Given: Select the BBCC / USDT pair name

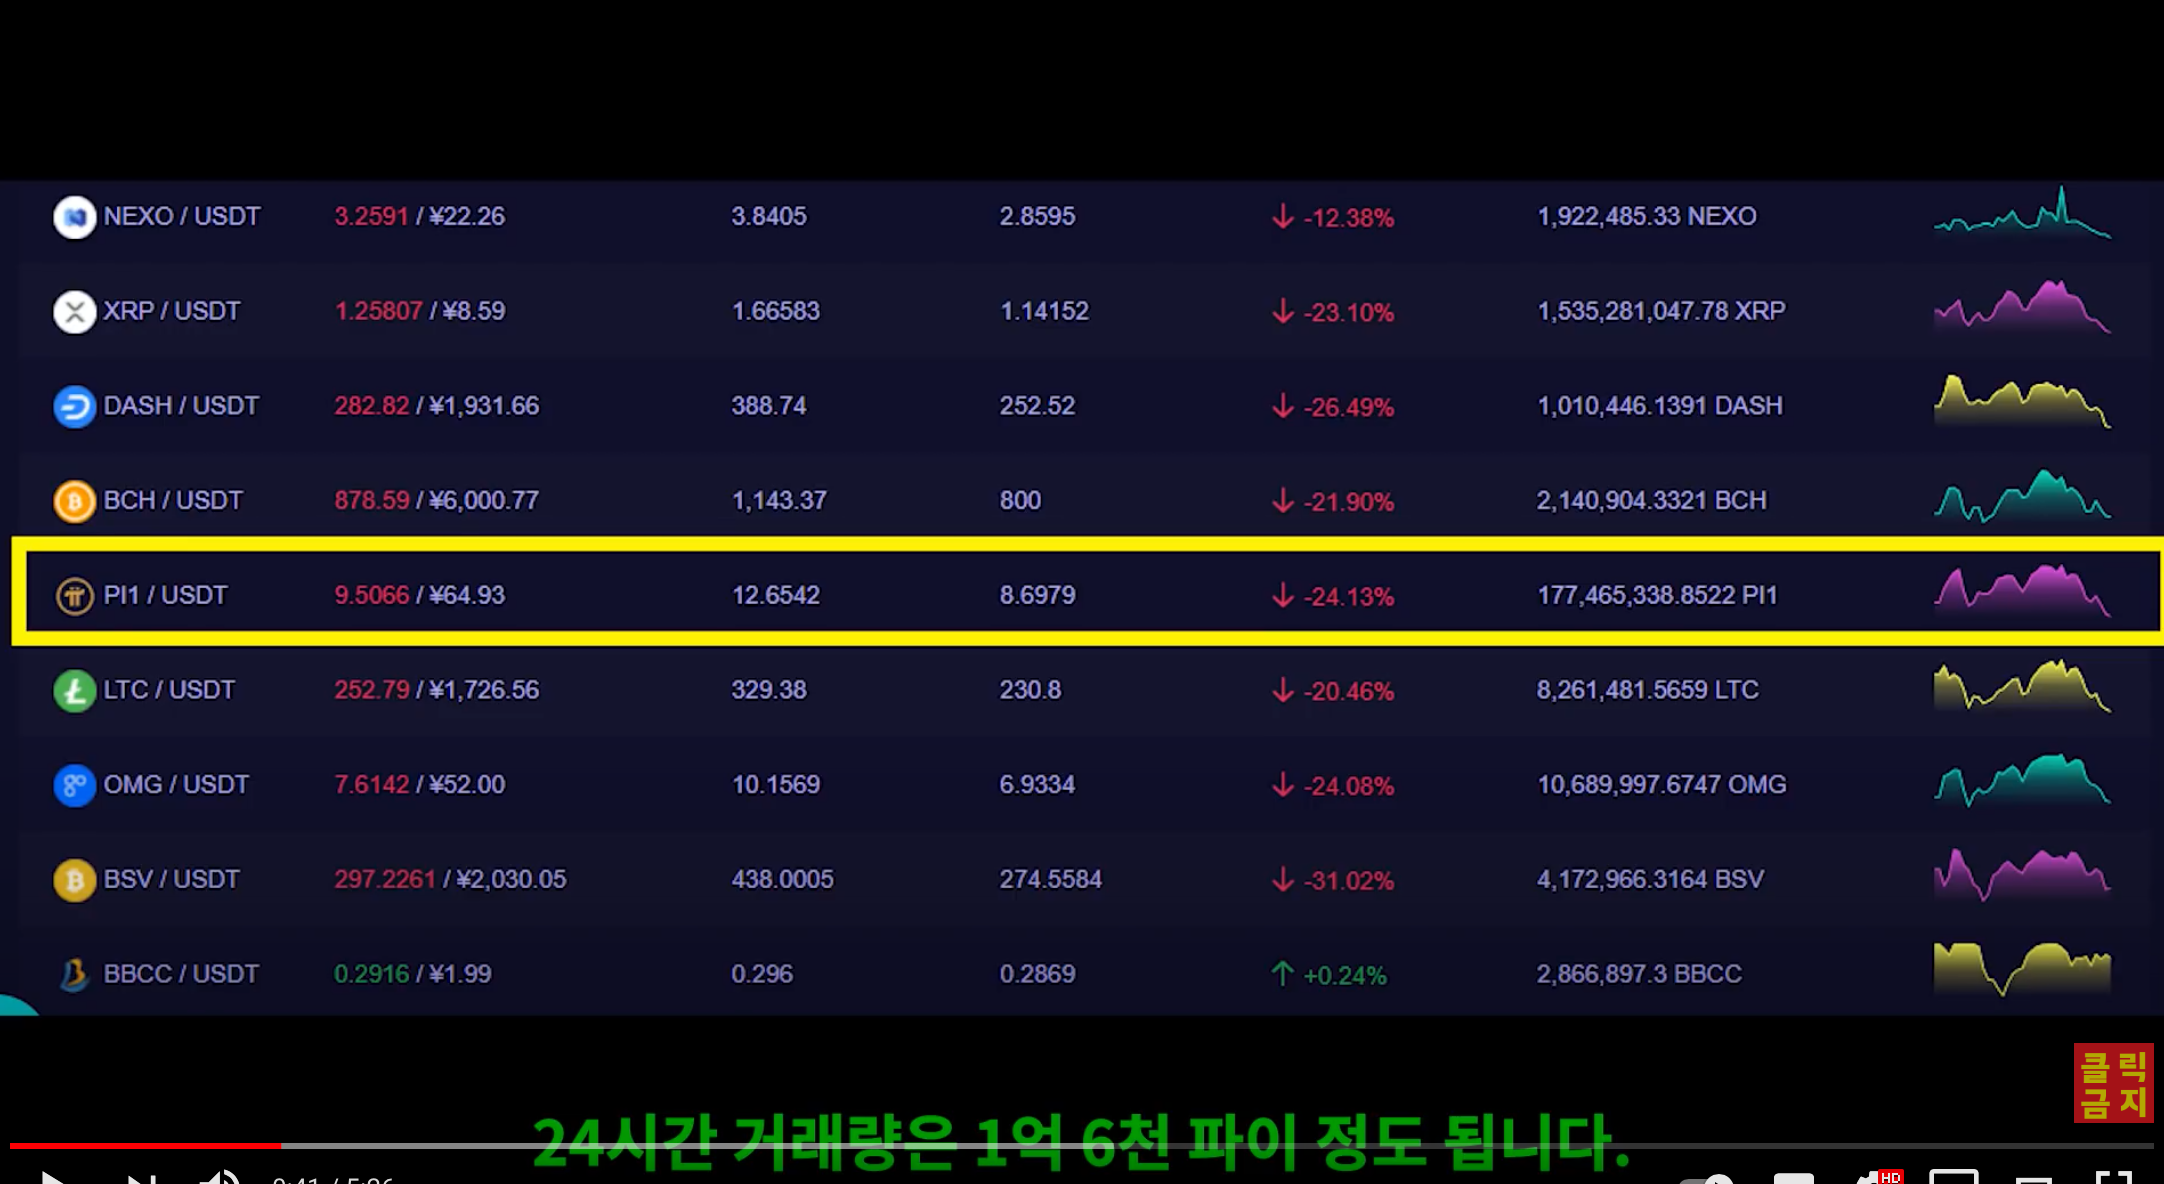Looking at the screenshot, I should click(x=181, y=974).
